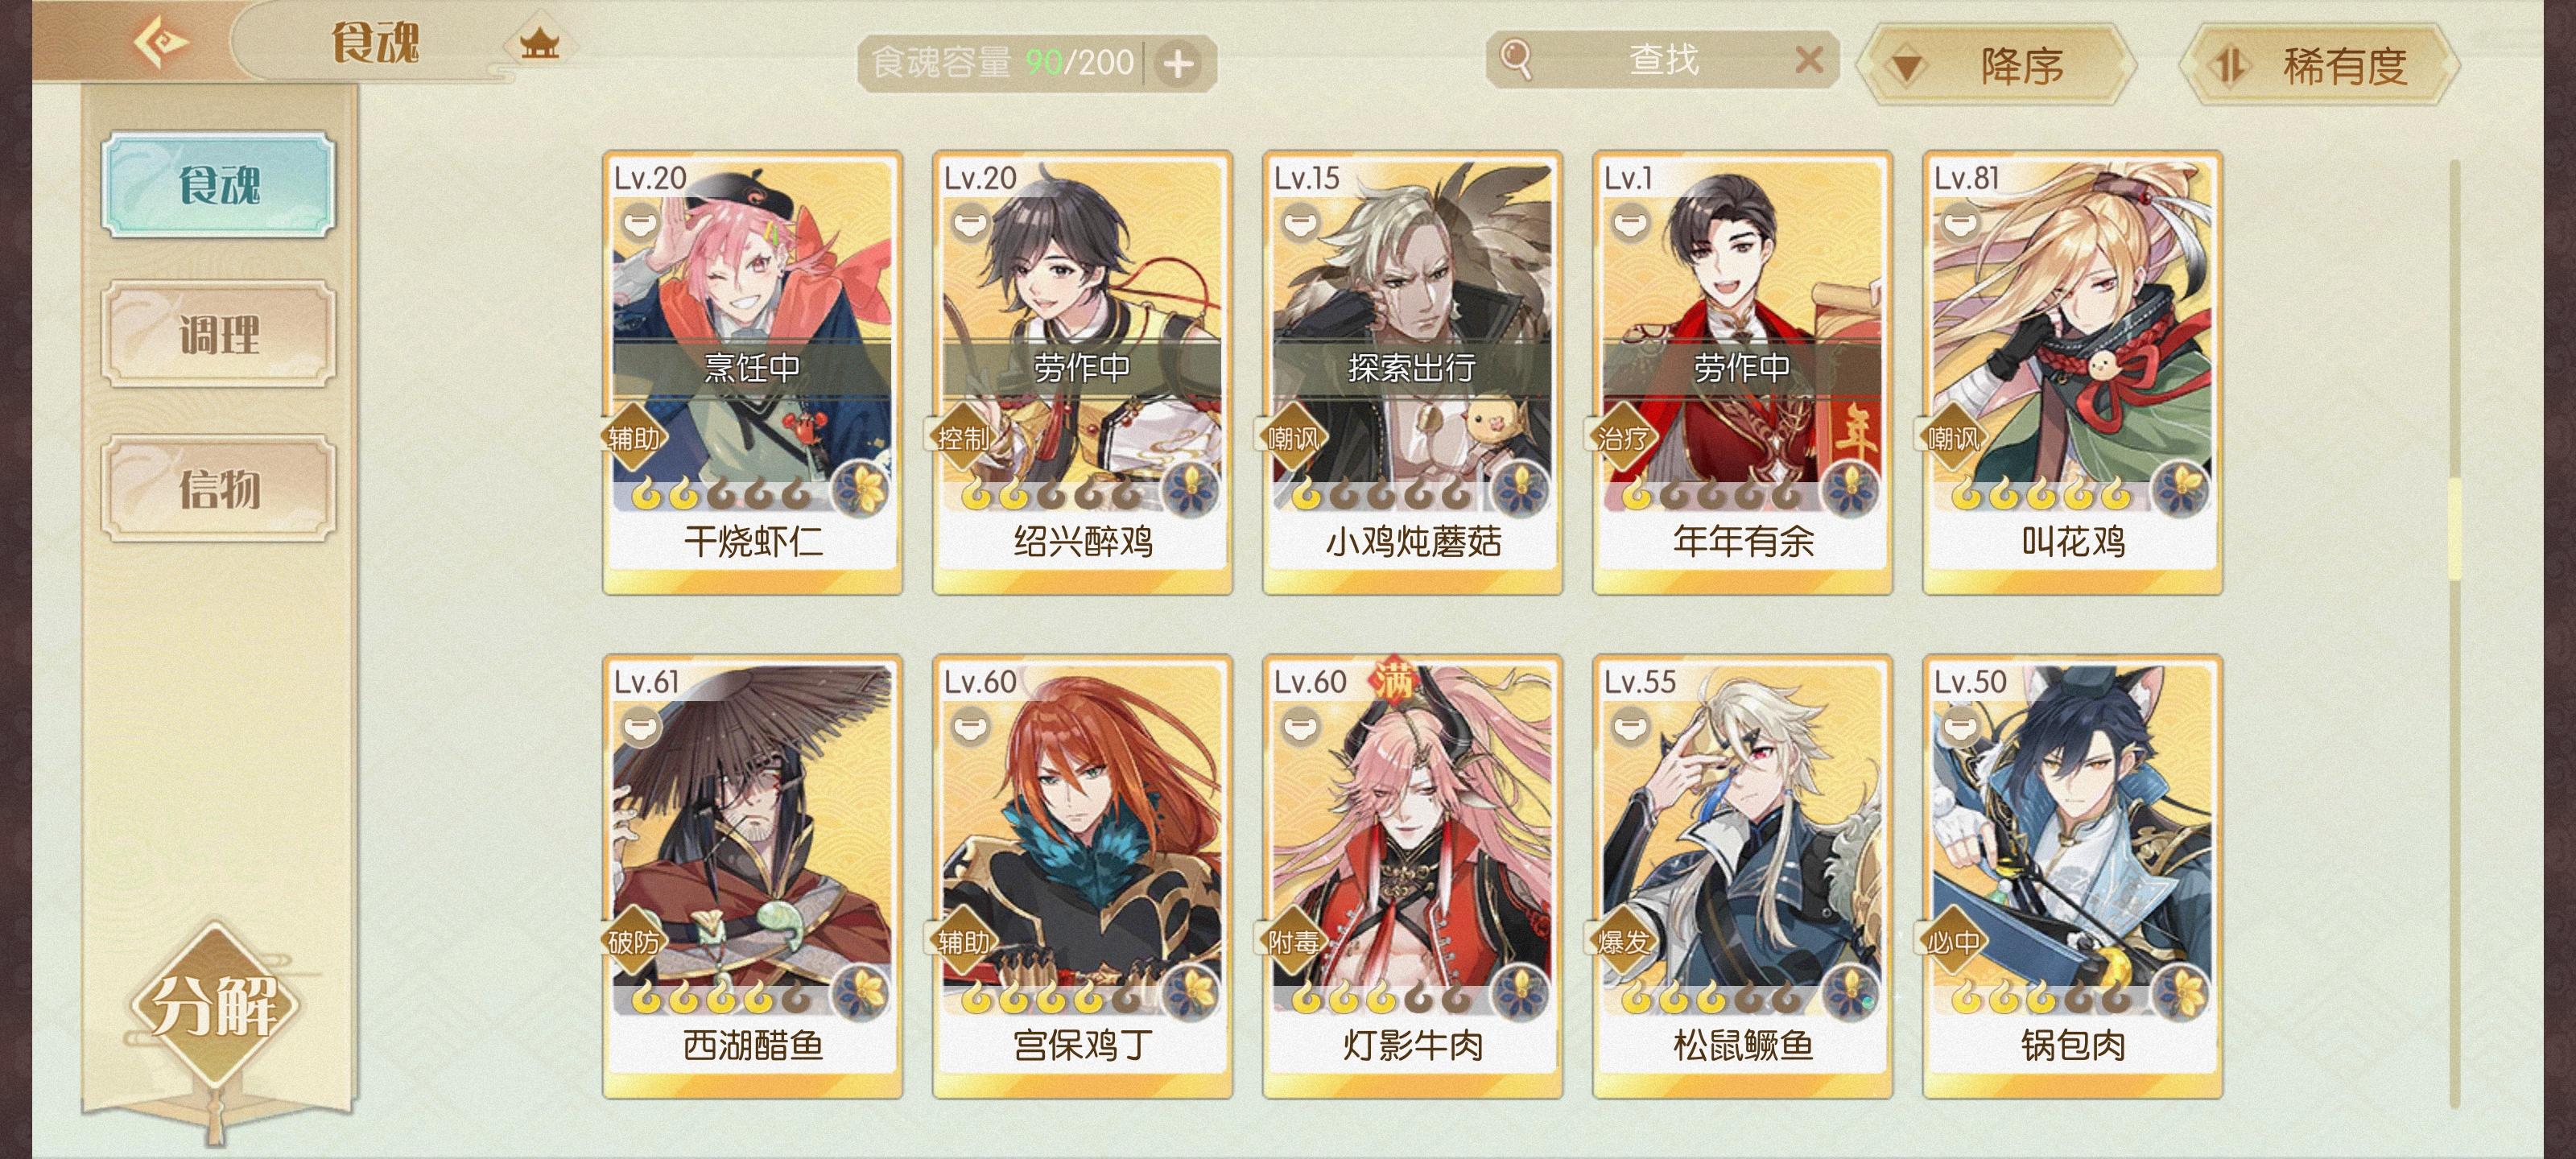Click the vertical scrollbar handle
Screen dimensions: 2576x1159
(x=2454, y=528)
